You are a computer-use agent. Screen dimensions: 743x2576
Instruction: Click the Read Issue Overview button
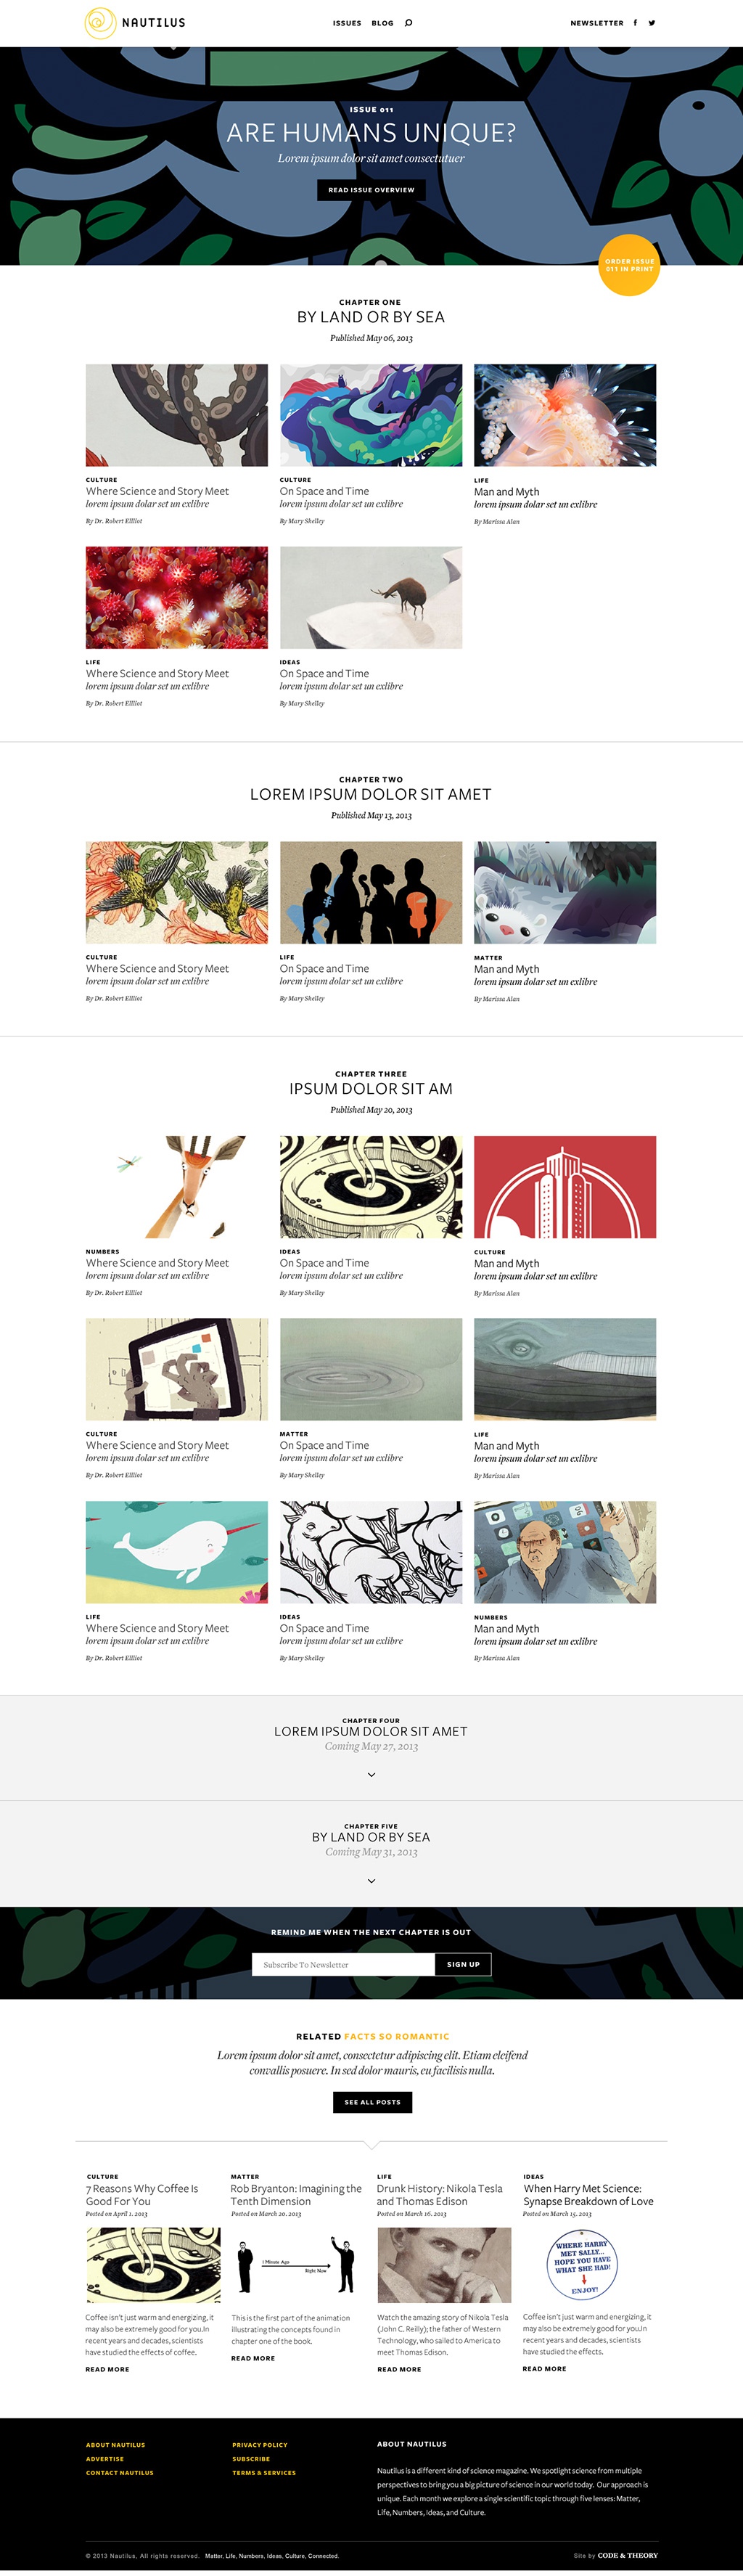[x=371, y=190]
